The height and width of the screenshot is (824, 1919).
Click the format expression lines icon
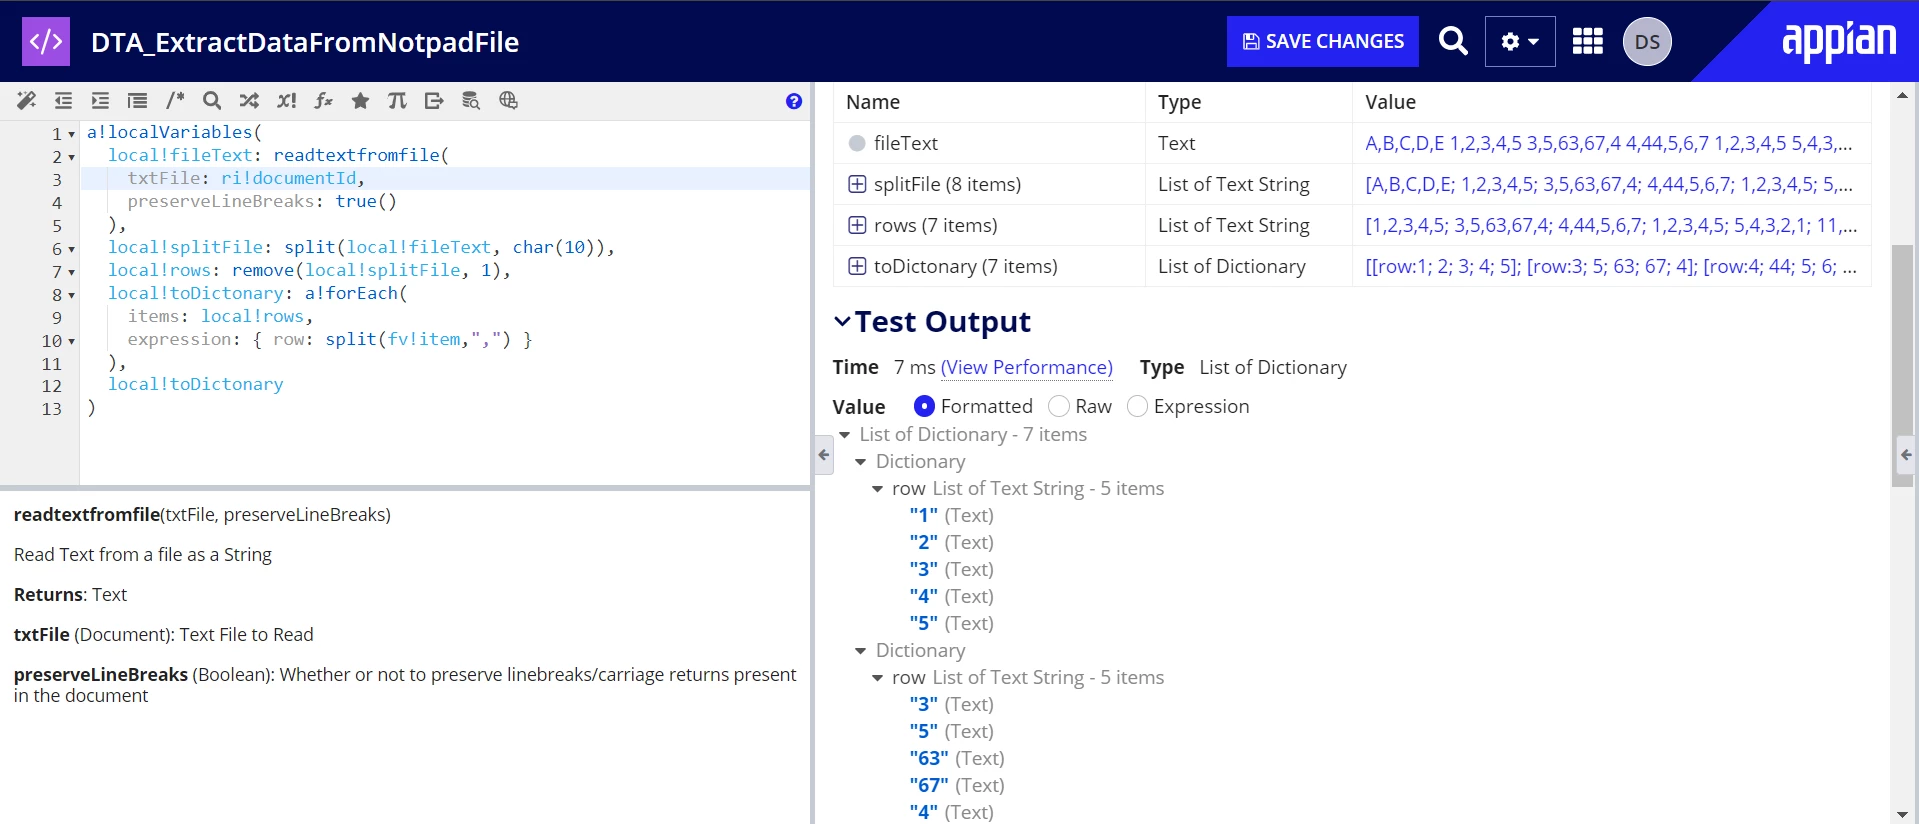[137, 100]
